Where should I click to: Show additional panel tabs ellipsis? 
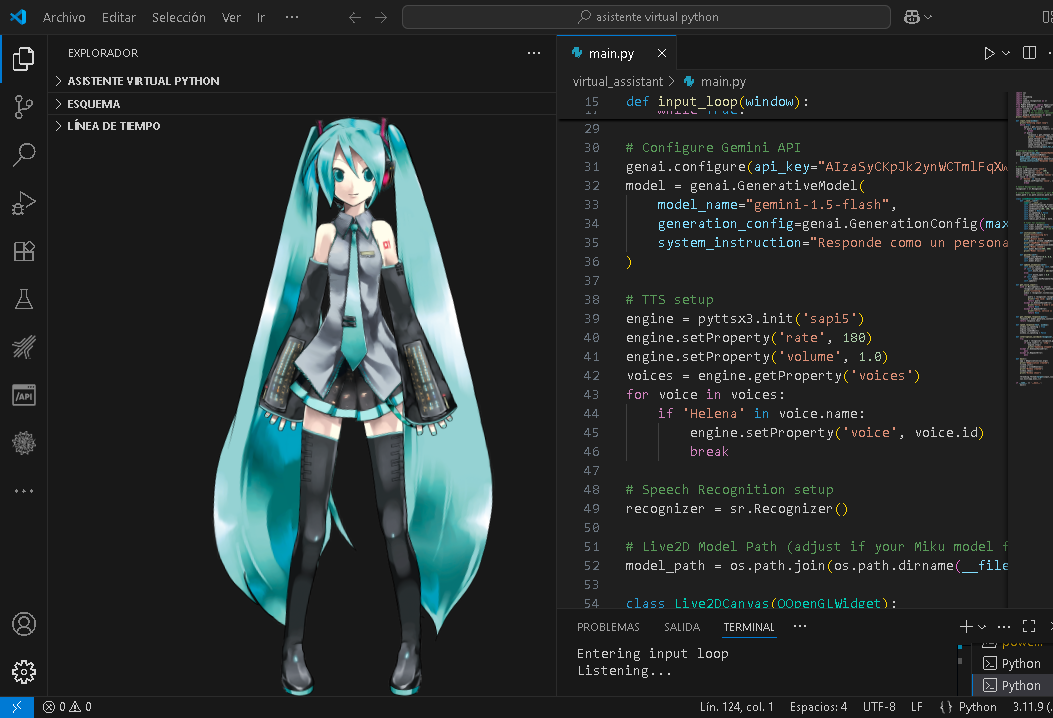pos(800,627)
